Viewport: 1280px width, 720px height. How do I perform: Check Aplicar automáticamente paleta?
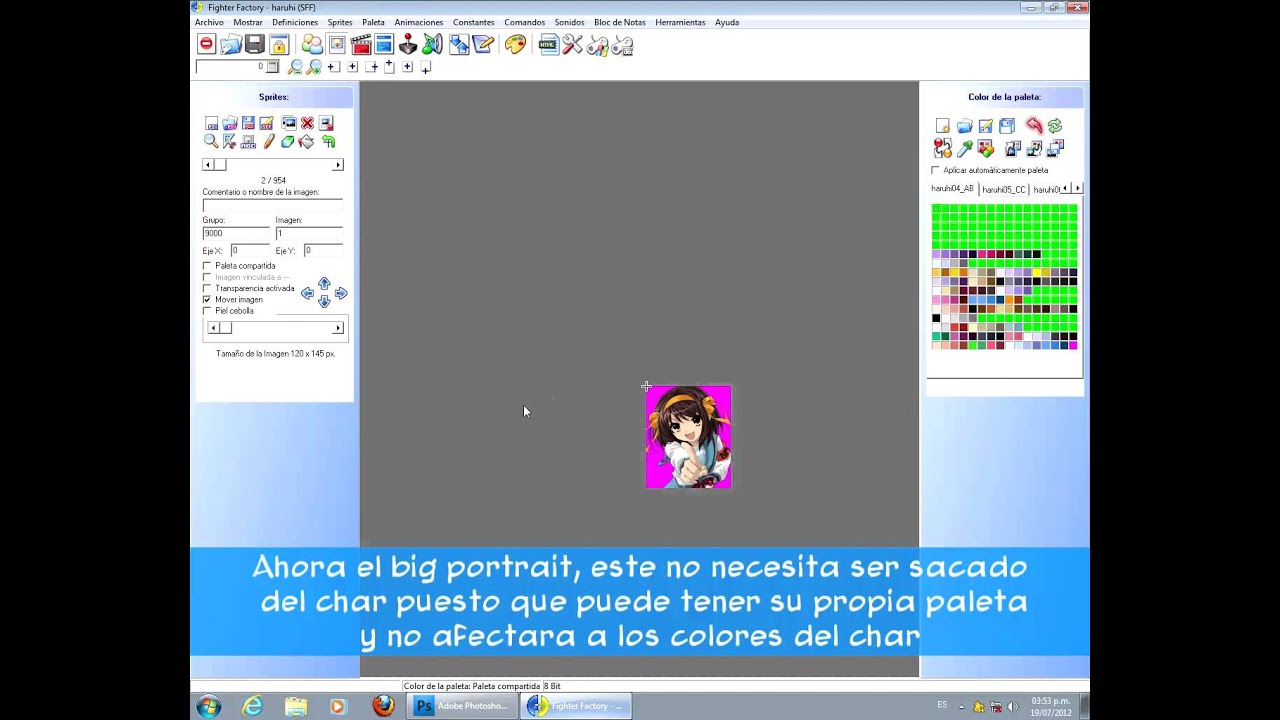[935, 170]
